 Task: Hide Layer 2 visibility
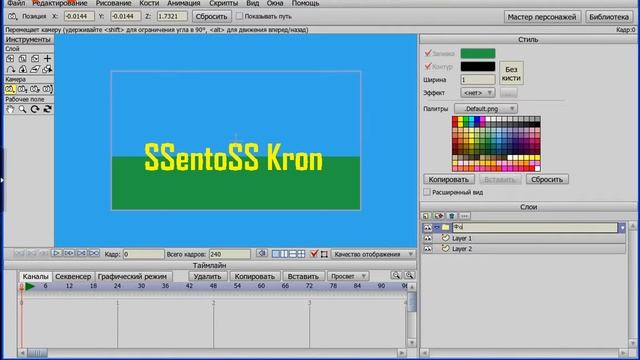click(x=427, y=249)
